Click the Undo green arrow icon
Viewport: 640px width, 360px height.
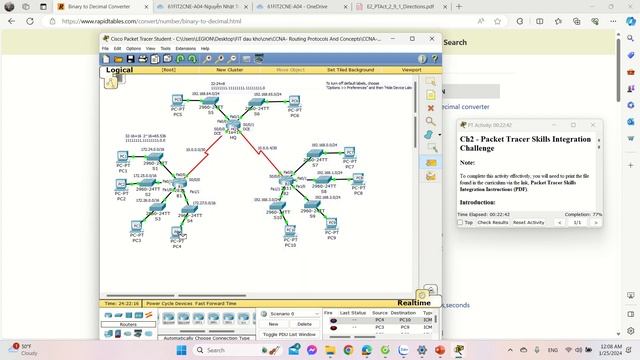click(180, 59)
